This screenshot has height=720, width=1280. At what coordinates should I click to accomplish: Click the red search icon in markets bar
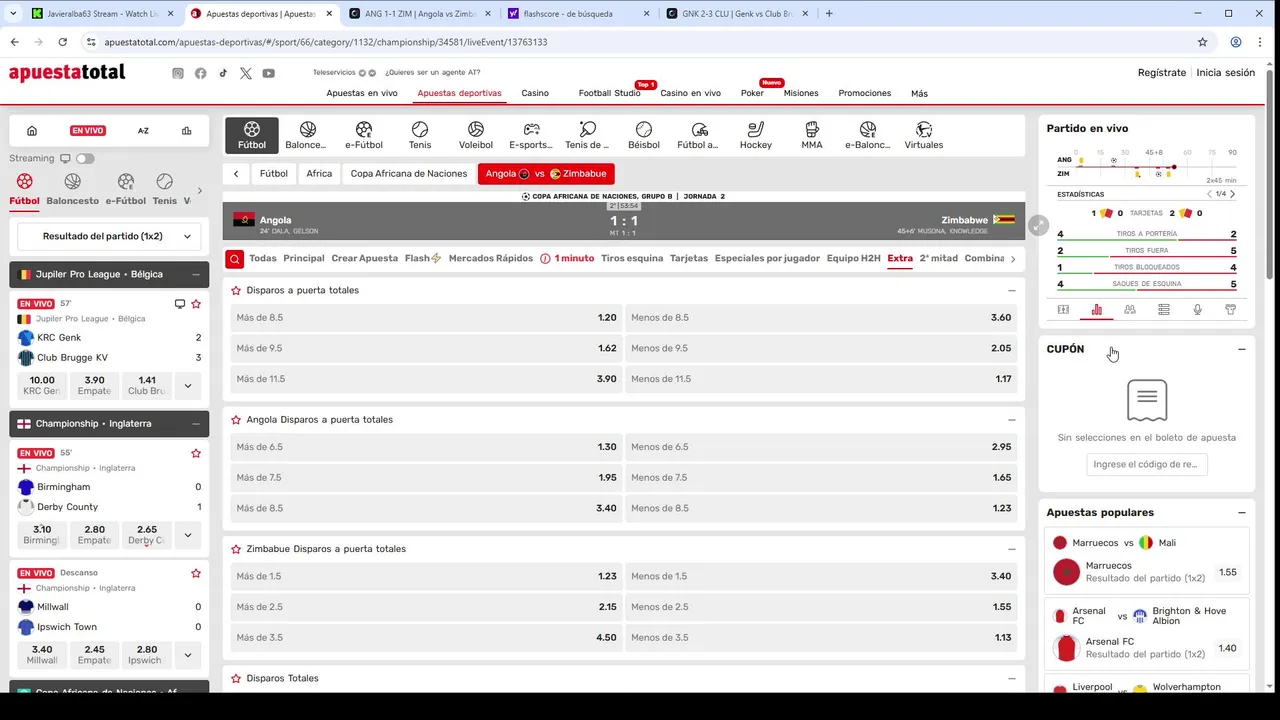pos(234,259)
